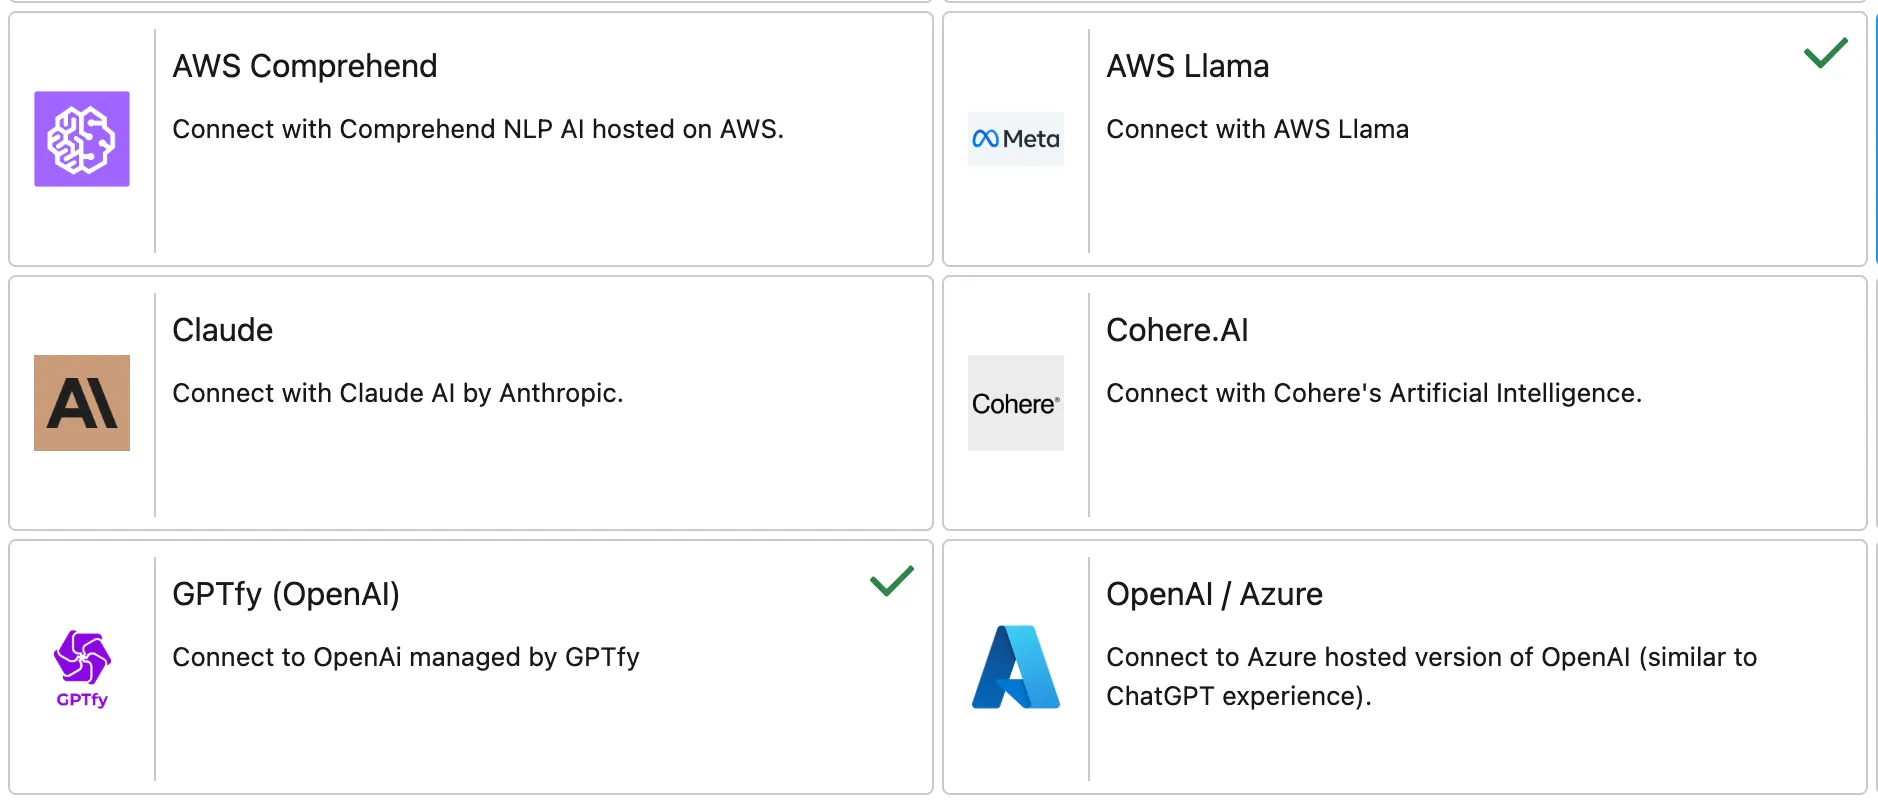Click the green checkmark on AWS Llama
The image size is (1878, 802).
tap(1825, 52)
